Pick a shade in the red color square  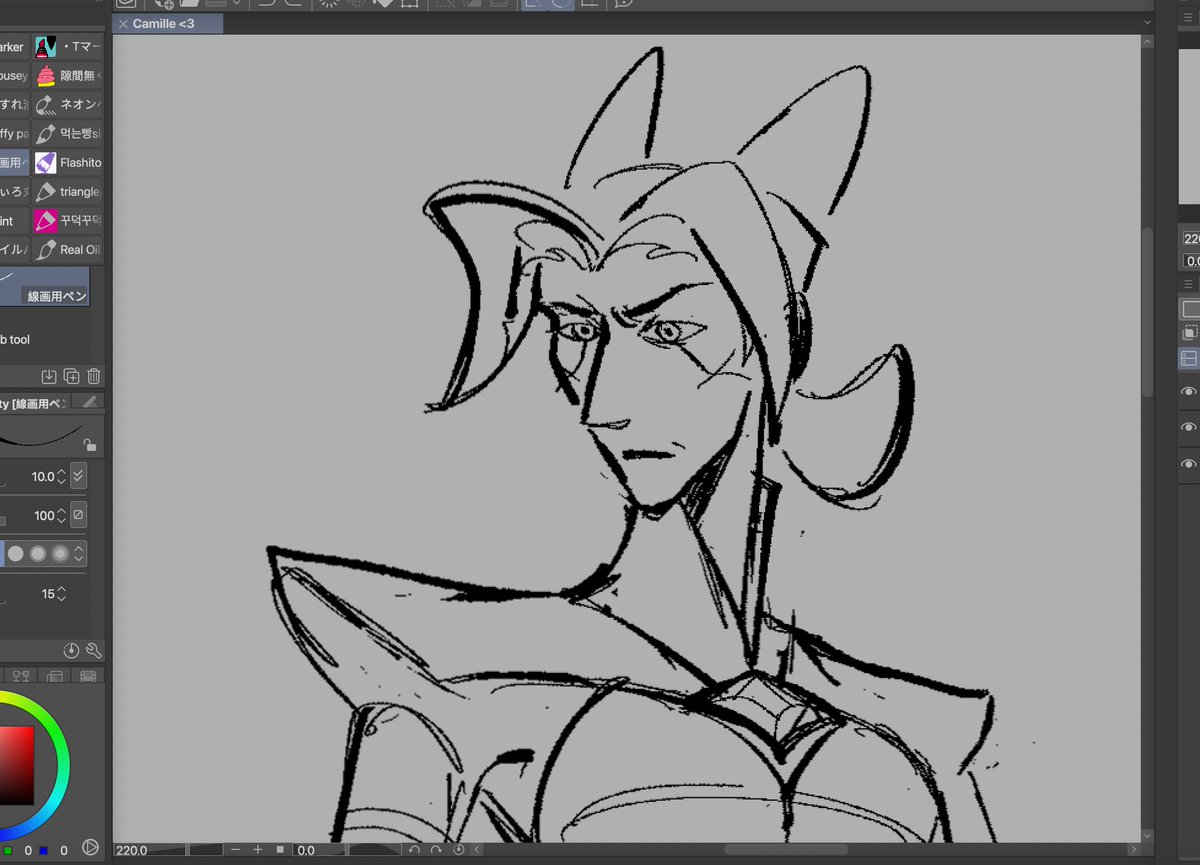(16, 765)
